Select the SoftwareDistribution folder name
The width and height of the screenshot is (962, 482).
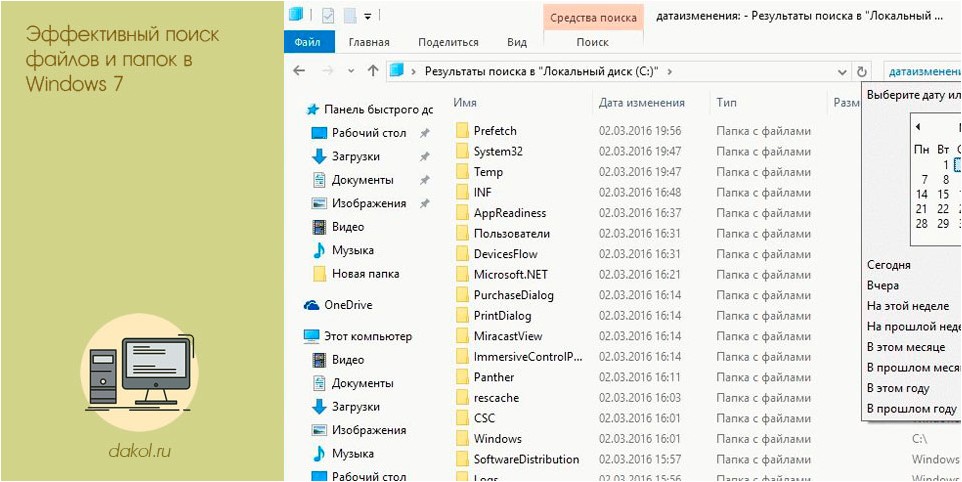point(526,459)
